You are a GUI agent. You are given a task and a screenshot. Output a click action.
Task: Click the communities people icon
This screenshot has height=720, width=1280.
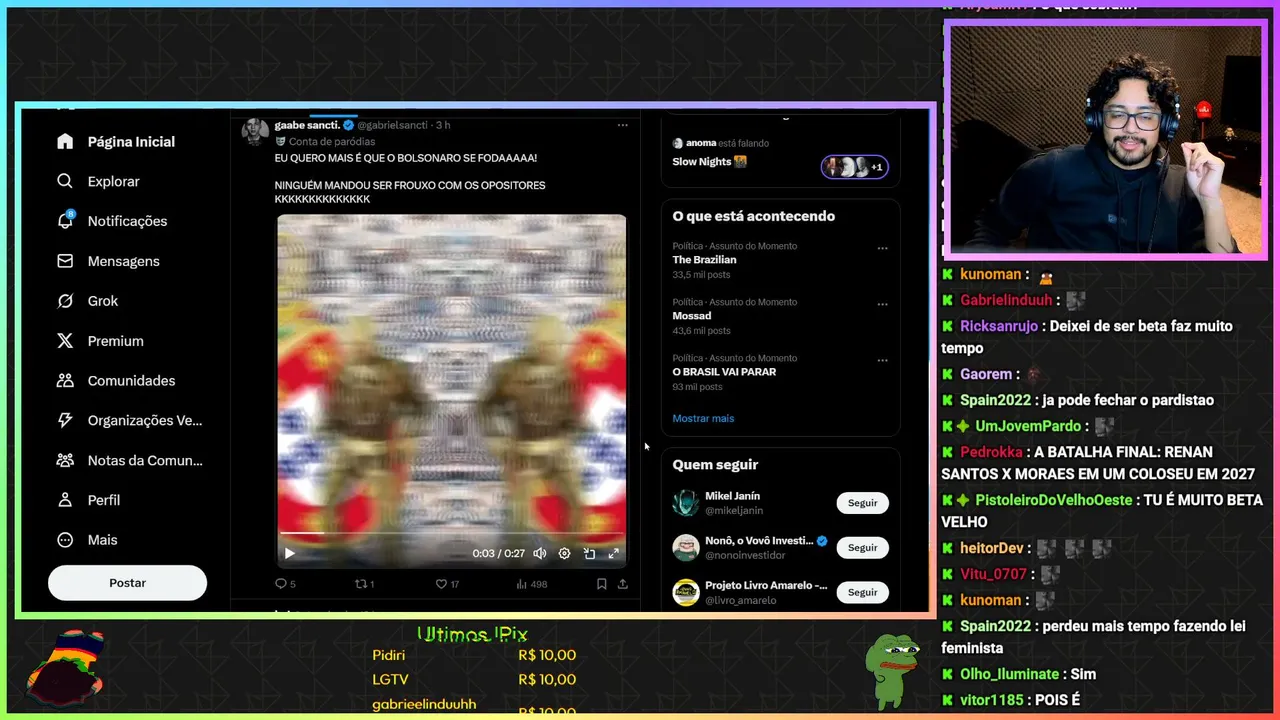coord(65,381)
